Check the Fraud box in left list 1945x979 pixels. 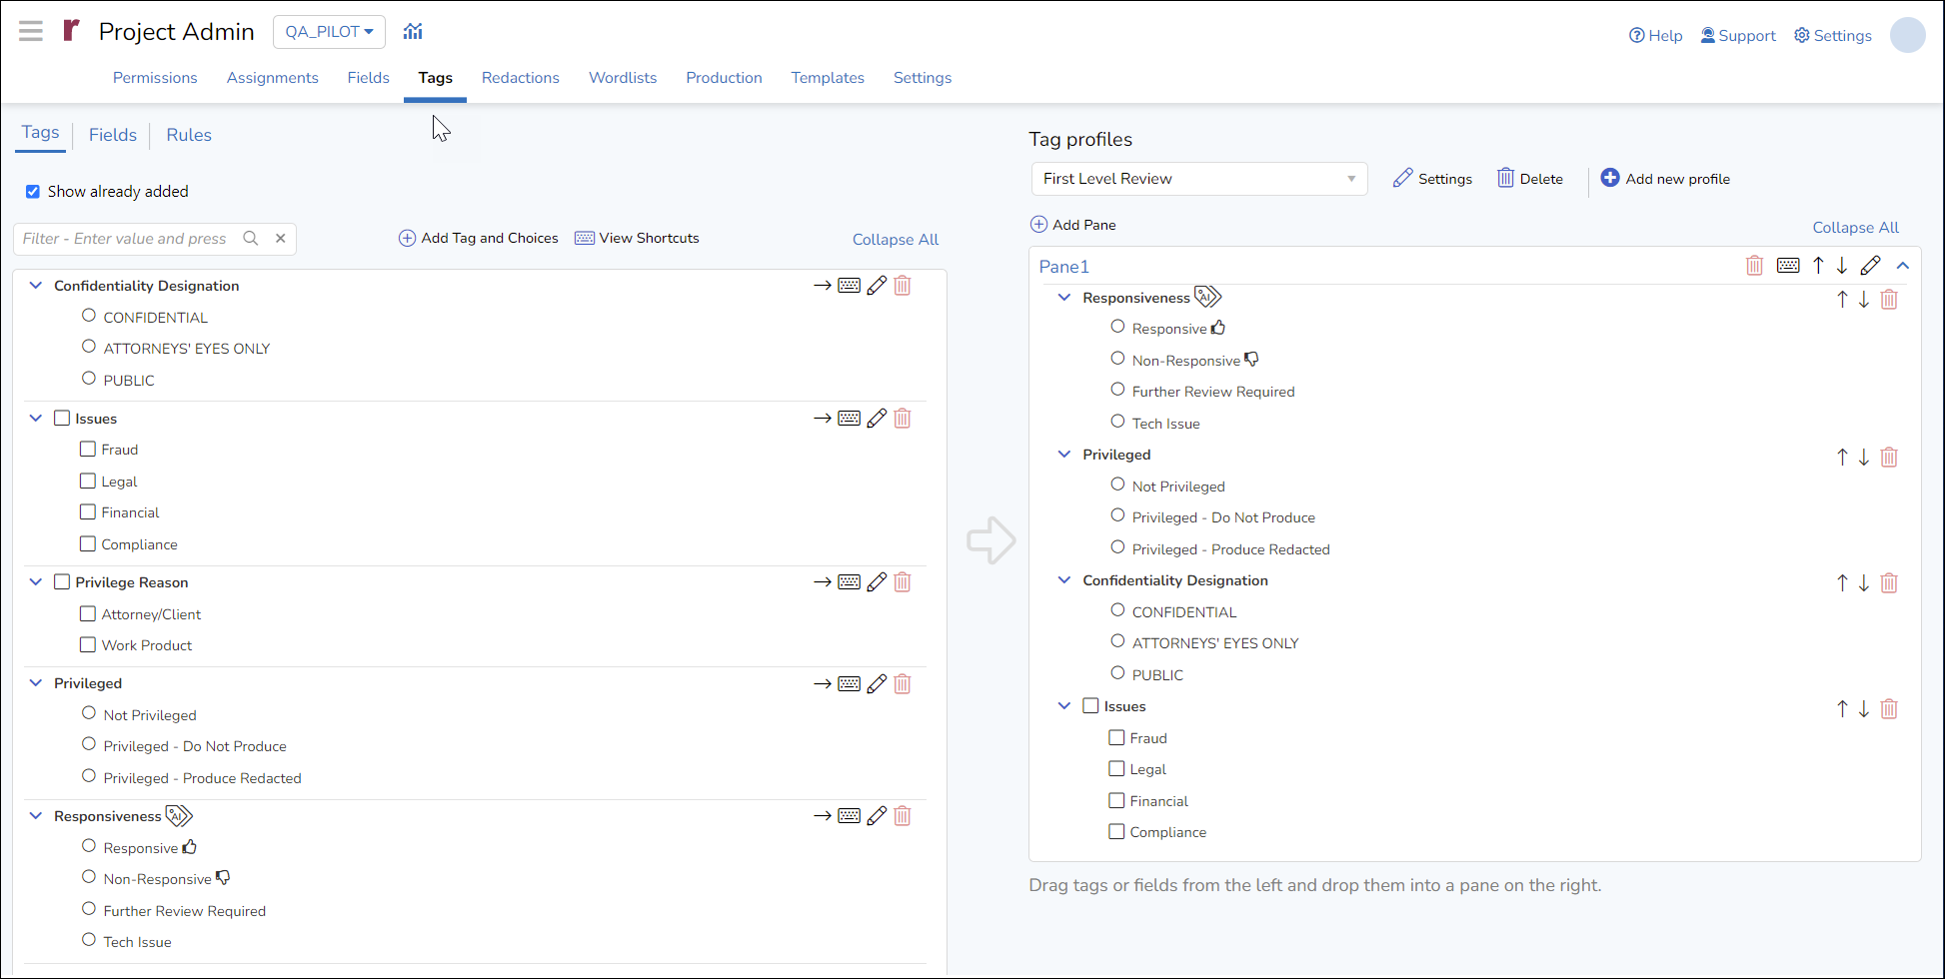click(x=88, y=449)
